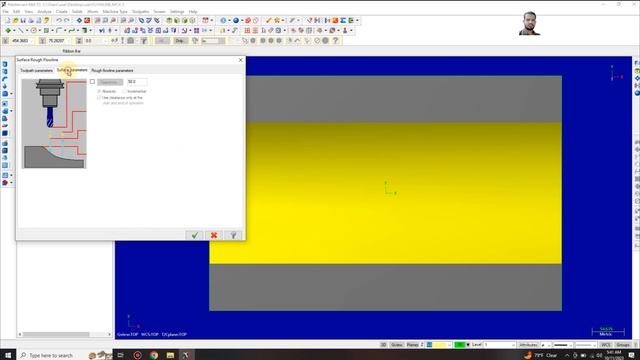Cancel dialog with the red X button
640x360 pixels.
(213, 235)
